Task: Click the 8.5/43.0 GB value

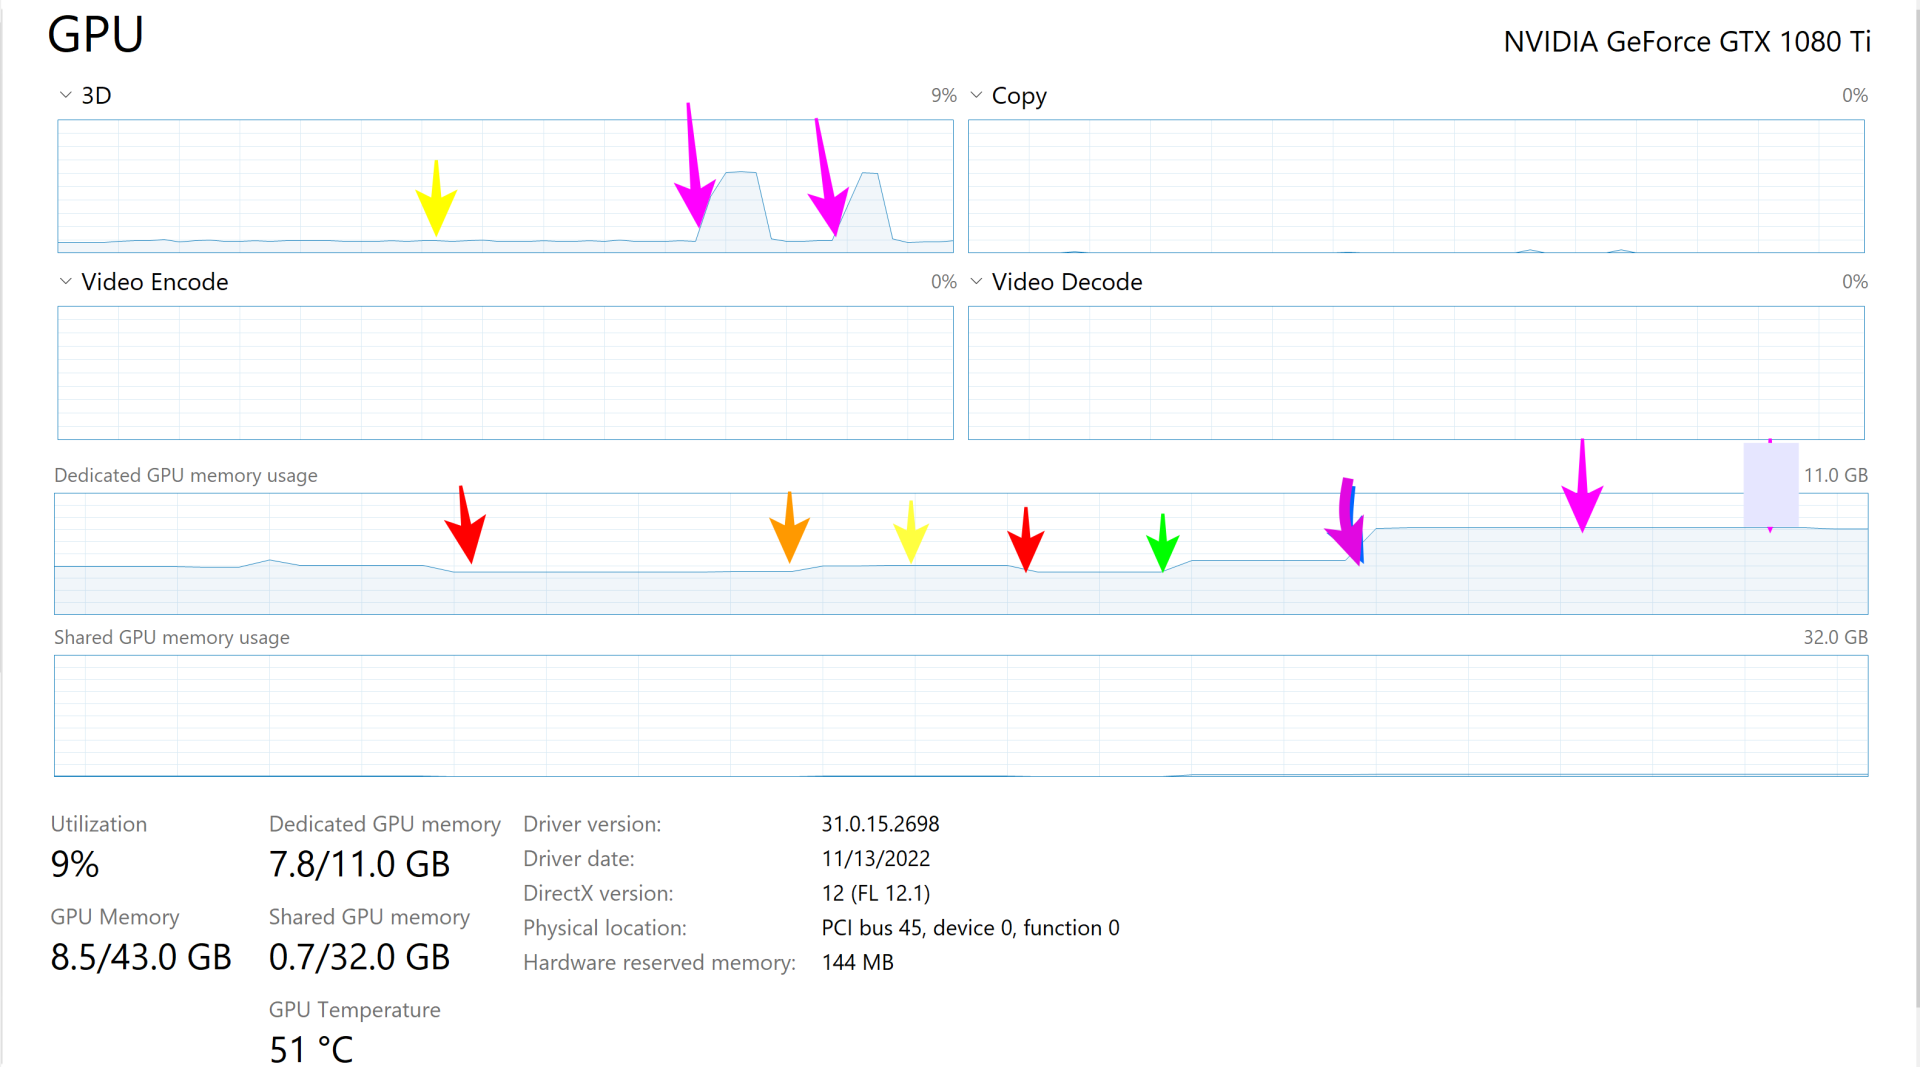Action: tap(141, 957)
